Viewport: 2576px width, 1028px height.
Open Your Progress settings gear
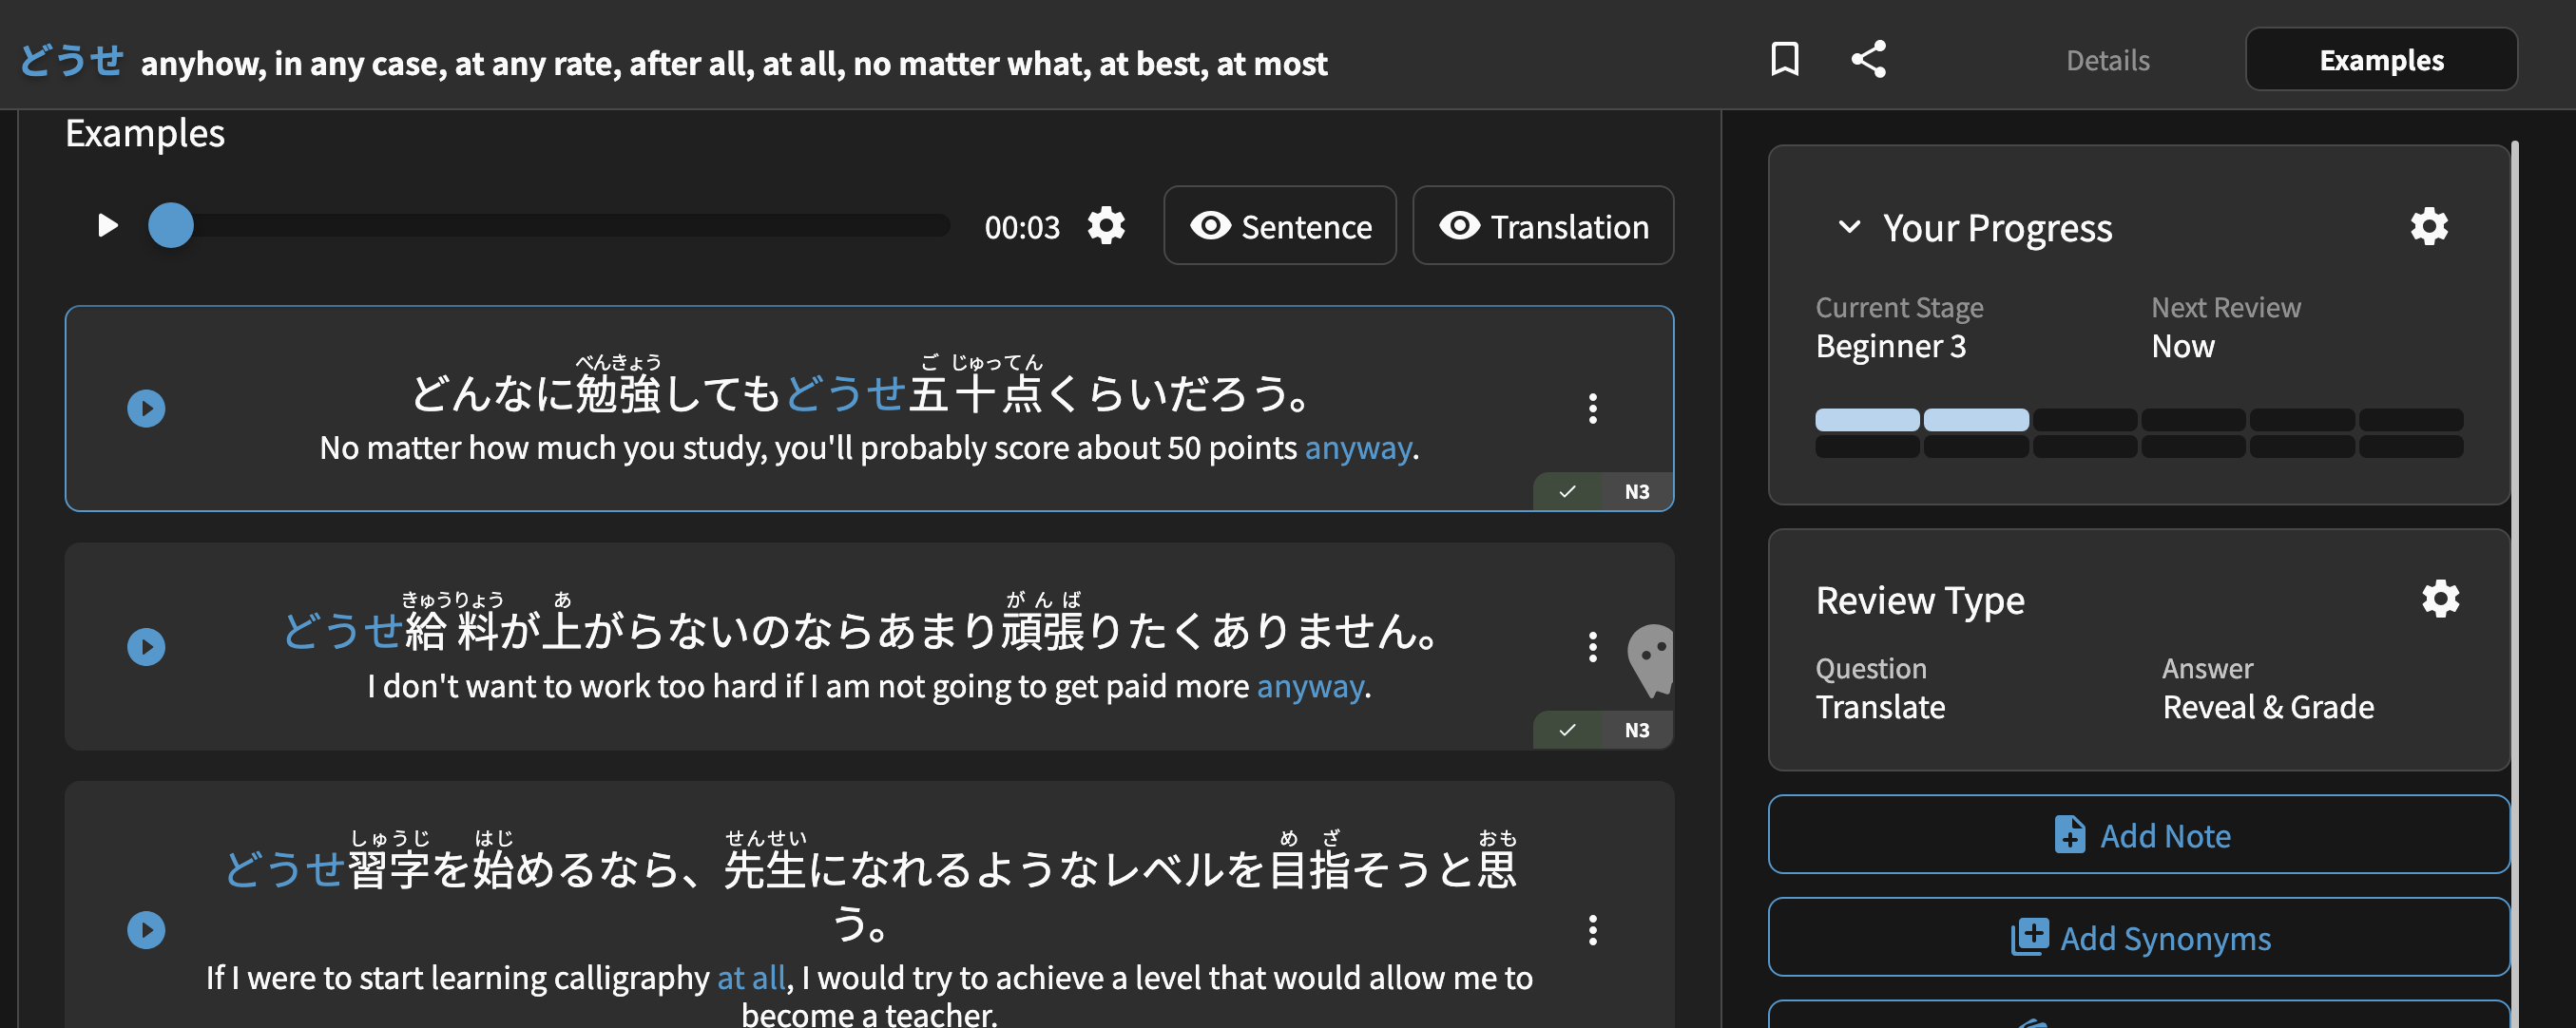2429,227
